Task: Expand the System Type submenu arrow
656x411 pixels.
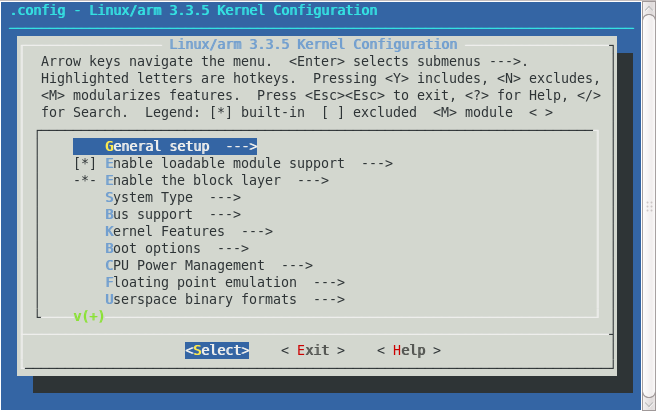Action: pos(225,197)
